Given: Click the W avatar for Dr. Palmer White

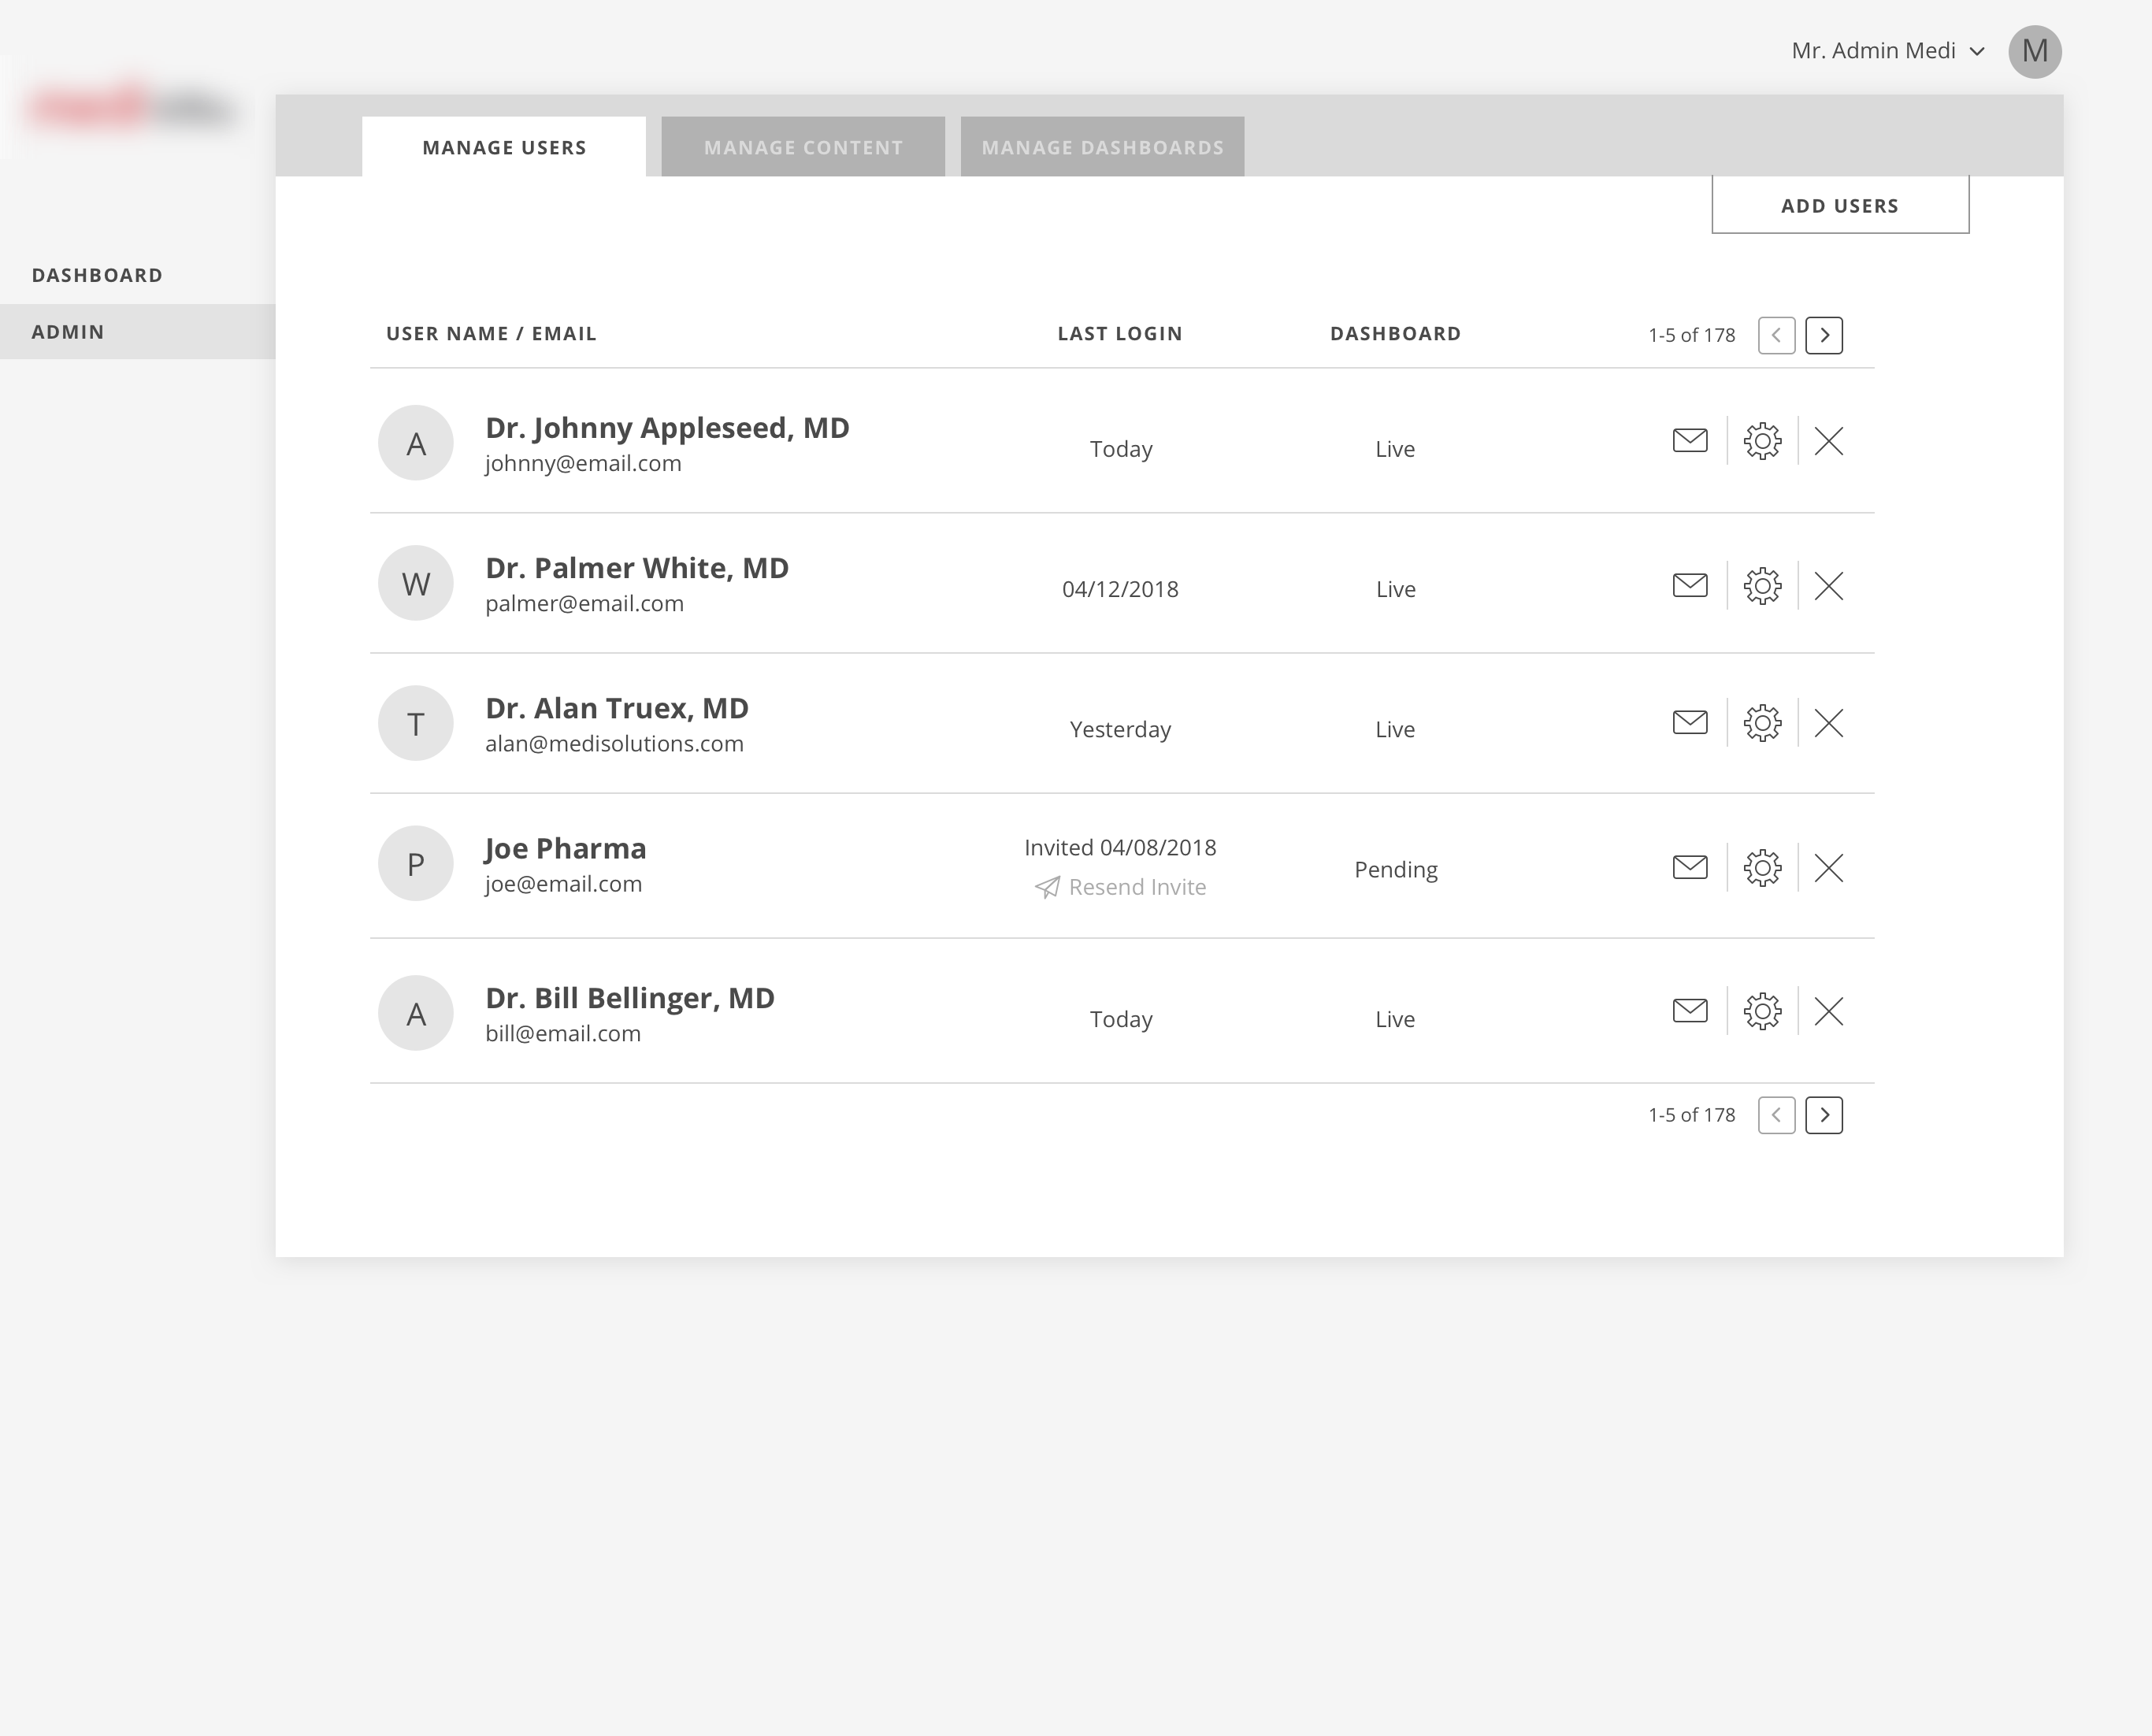Looking at the screenshot, I should click(x=416, y=583).
